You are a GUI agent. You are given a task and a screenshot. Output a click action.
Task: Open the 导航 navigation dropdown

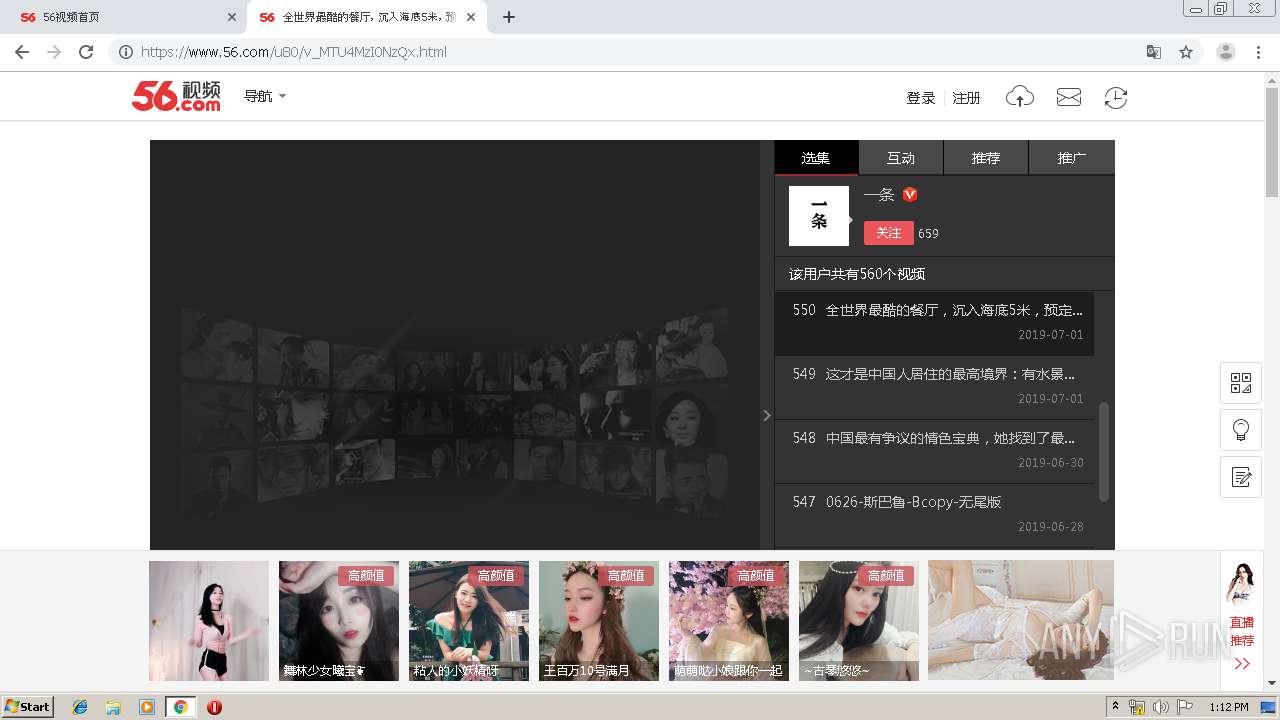click(x=265, y=96)
